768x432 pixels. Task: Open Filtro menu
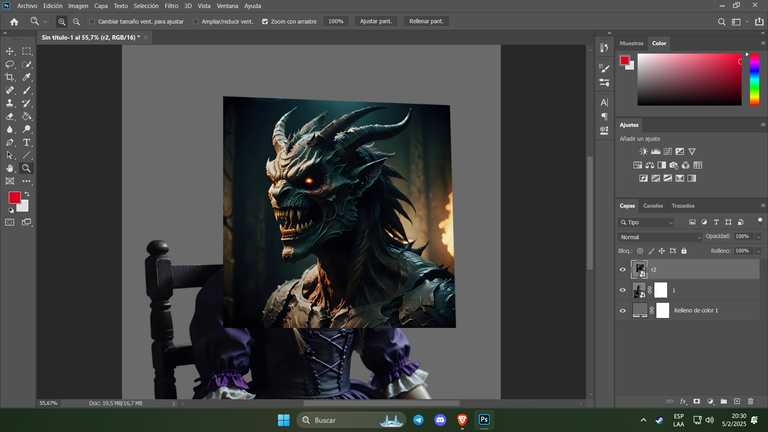coord(171,6)
